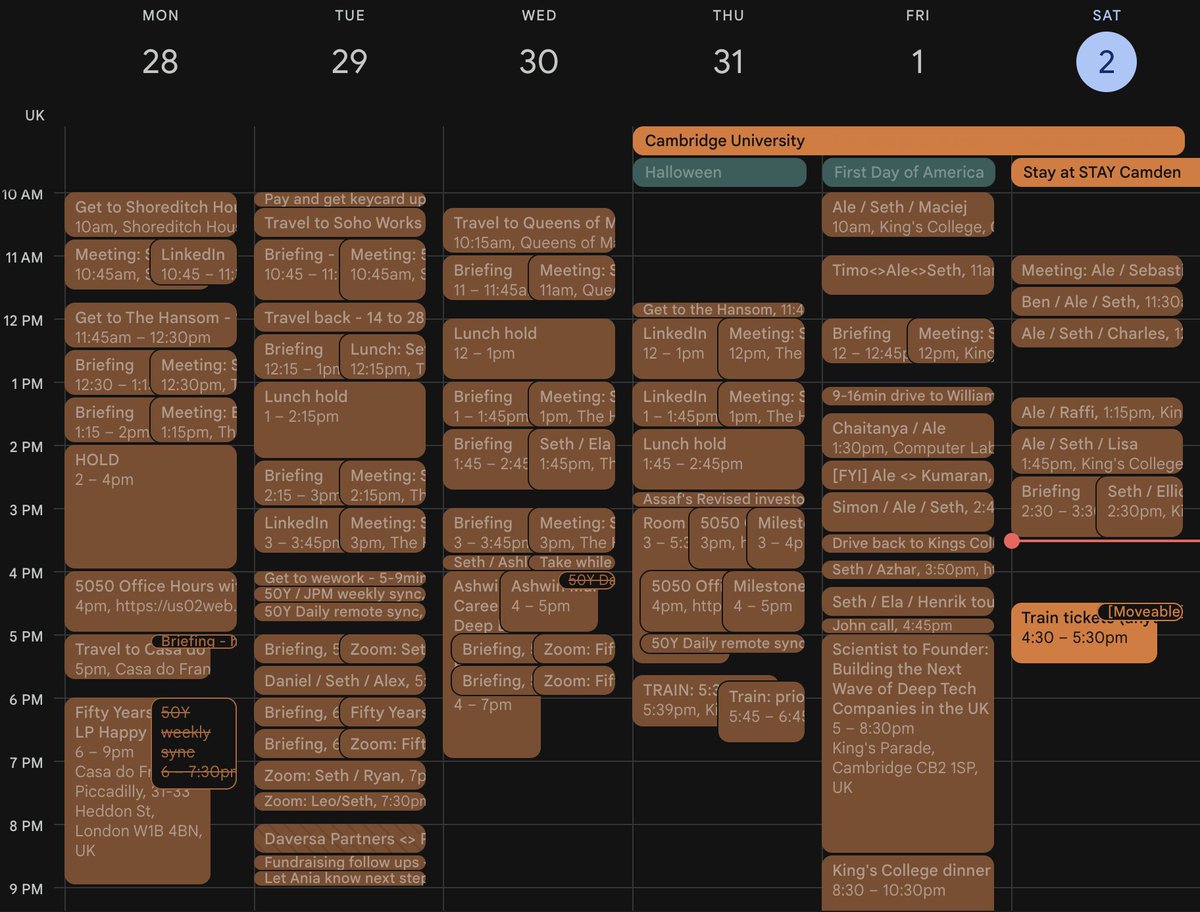Open Thursday's 50Y Daily remote sync
Viewport: 1200px width, 912px height.
(x=722, y=643)
